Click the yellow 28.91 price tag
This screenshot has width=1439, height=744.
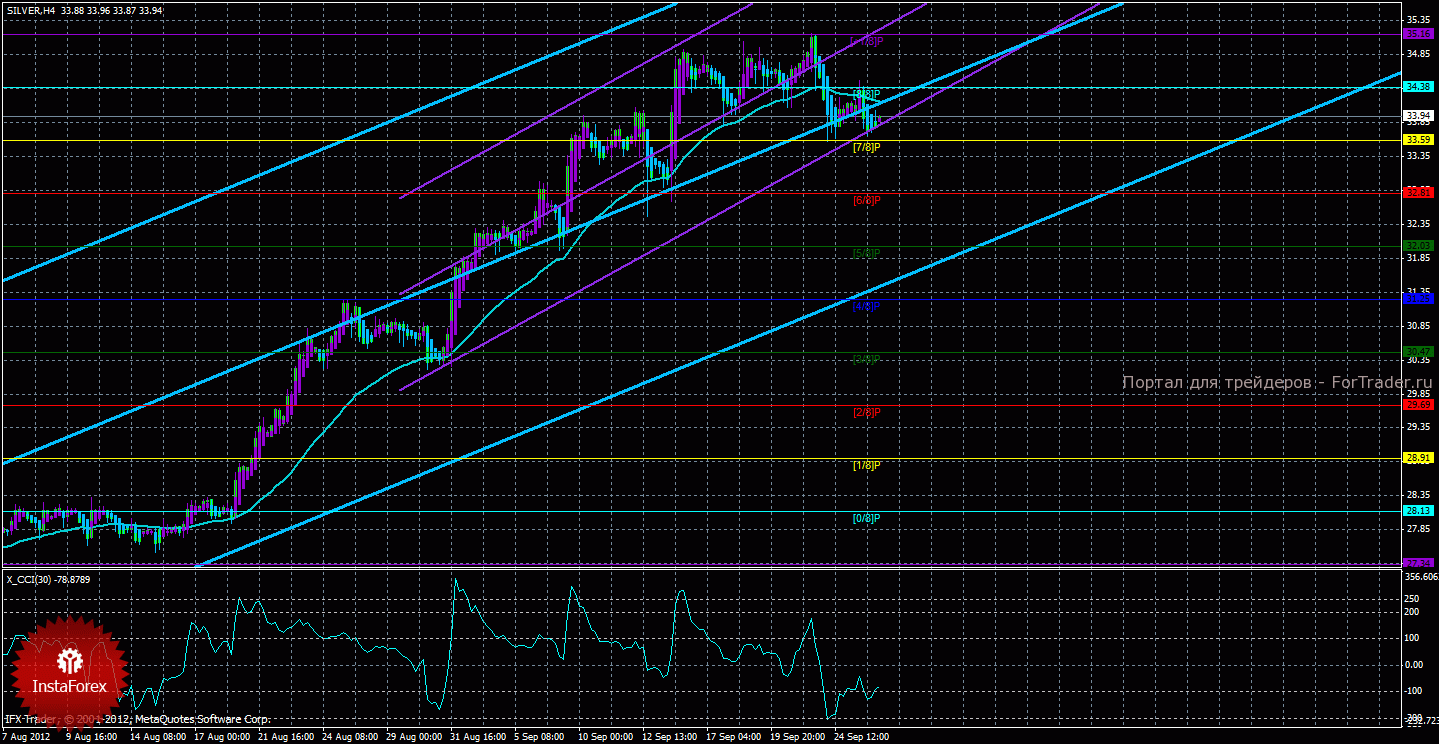click(x=1419, y=458)
